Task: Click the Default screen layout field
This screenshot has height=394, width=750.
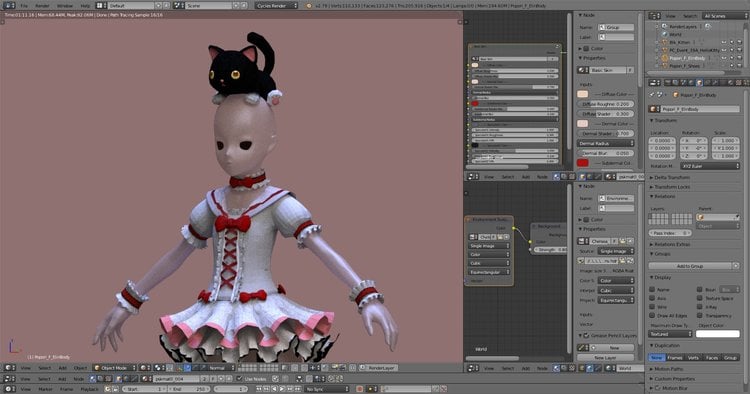Action: [x=131, y=6]
